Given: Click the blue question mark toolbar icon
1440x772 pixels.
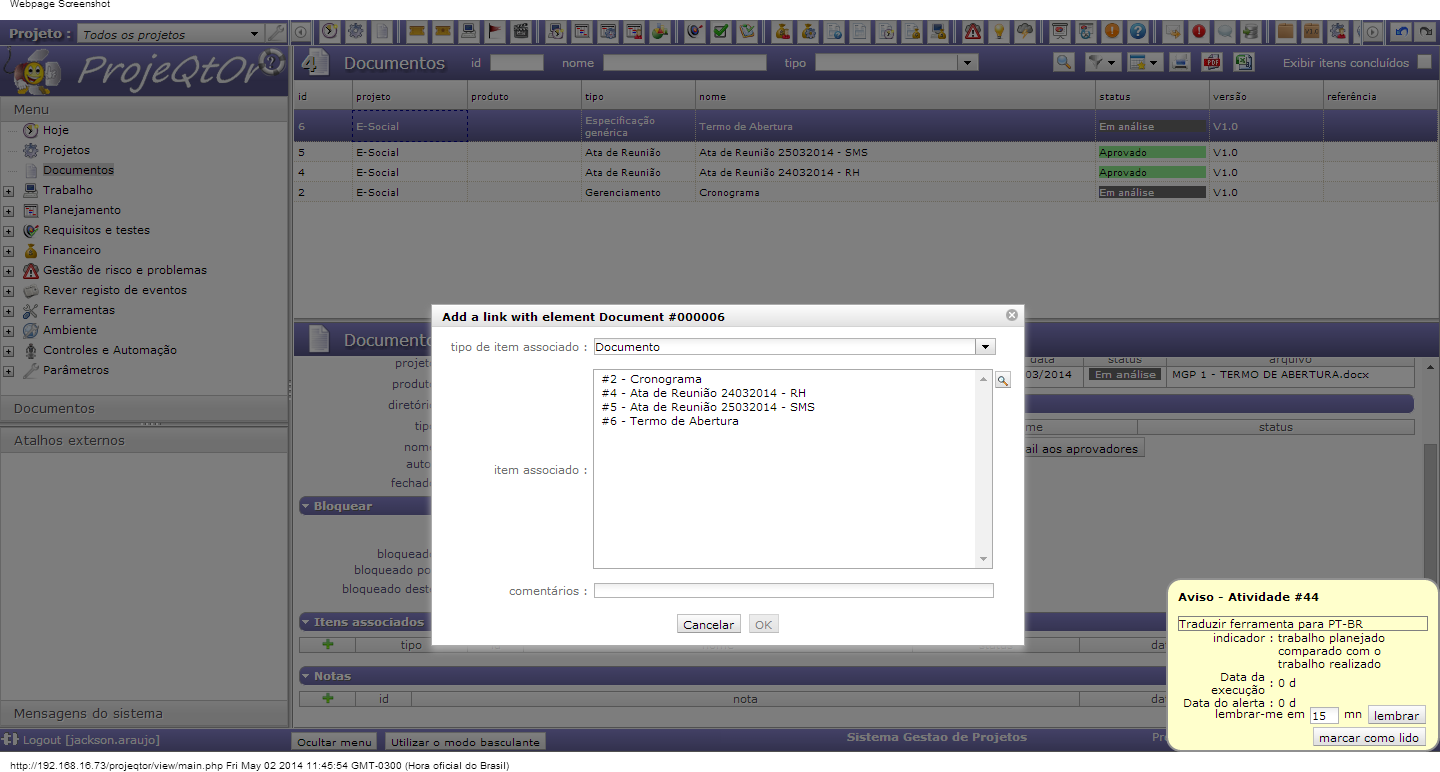Looking at the screenshot, I should click(x=1137, y=31).
